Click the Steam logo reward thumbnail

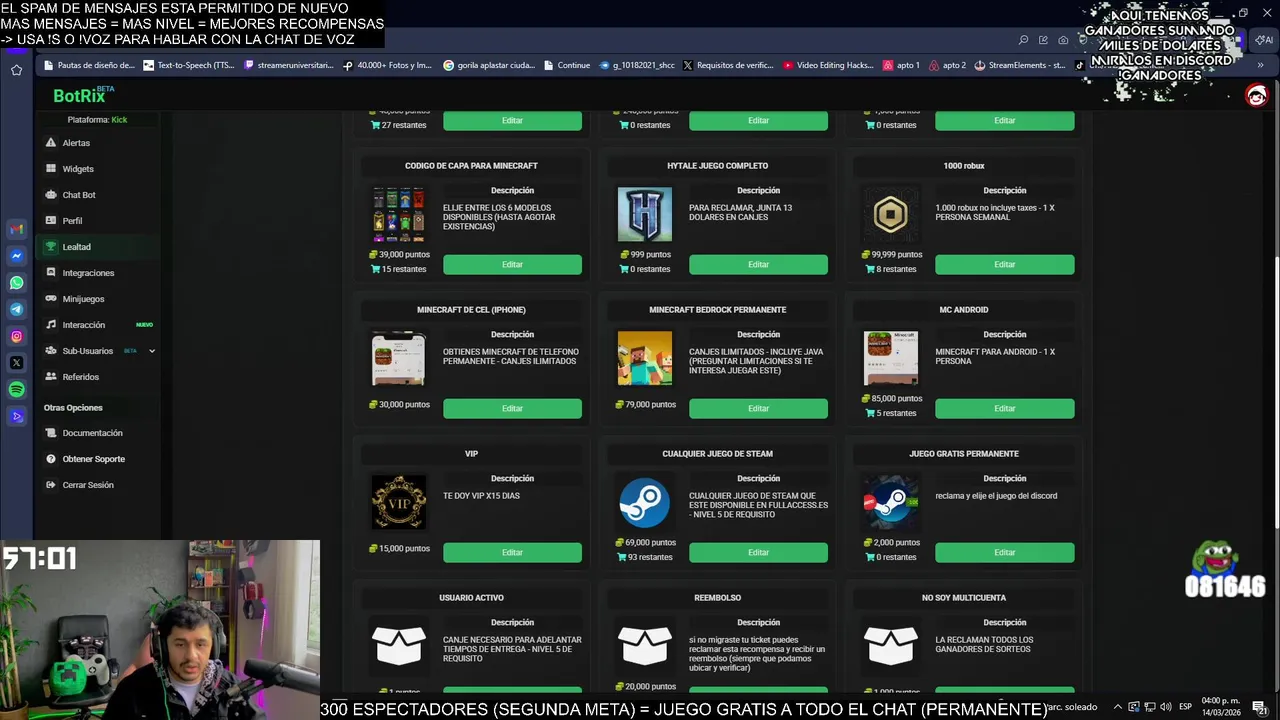point(645,502)
